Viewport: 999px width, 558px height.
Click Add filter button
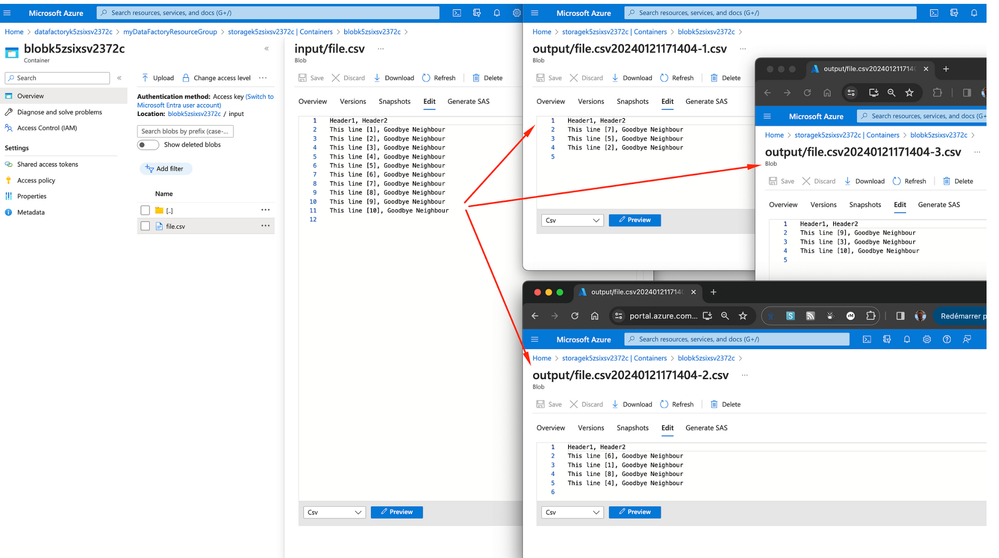tap(166, 169)
